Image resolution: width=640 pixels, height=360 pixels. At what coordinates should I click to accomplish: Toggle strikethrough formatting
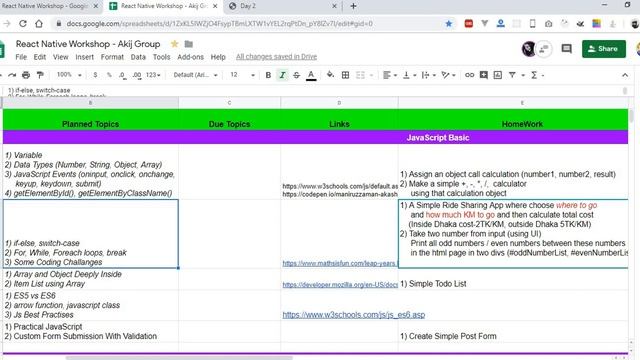pyautogui.click(x=296, y=75)
